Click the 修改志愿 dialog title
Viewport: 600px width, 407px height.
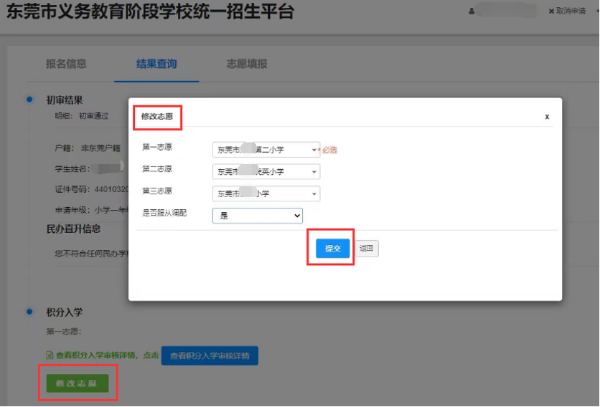[x=157, y=116]
